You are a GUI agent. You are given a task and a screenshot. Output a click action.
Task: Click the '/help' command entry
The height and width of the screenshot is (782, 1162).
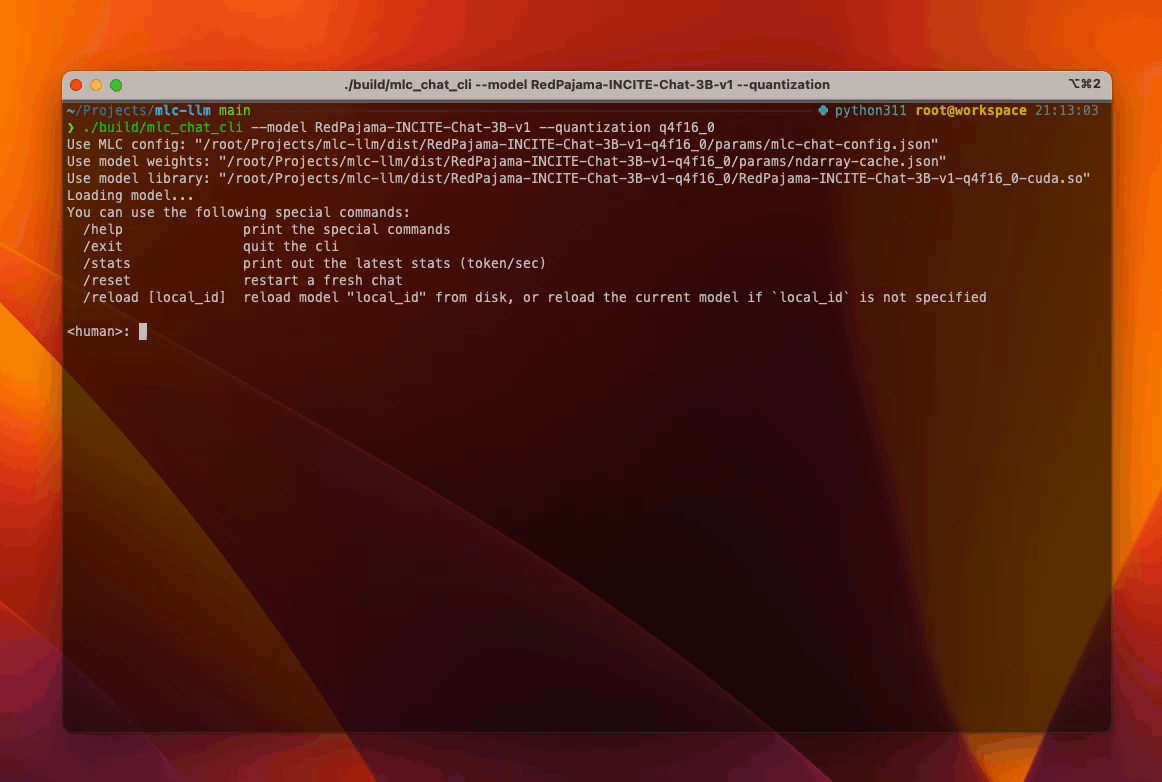click(x=102, y=230)
